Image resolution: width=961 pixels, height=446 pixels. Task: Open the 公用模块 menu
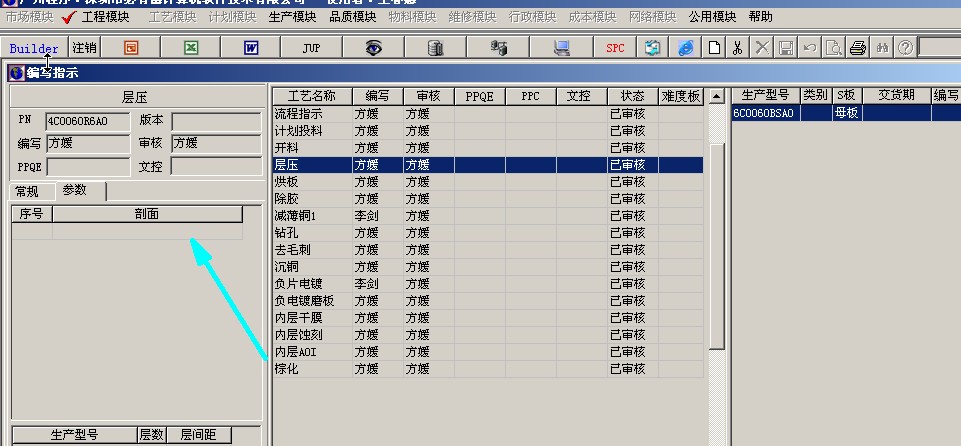pyautogui.click(x=712, y=17)
